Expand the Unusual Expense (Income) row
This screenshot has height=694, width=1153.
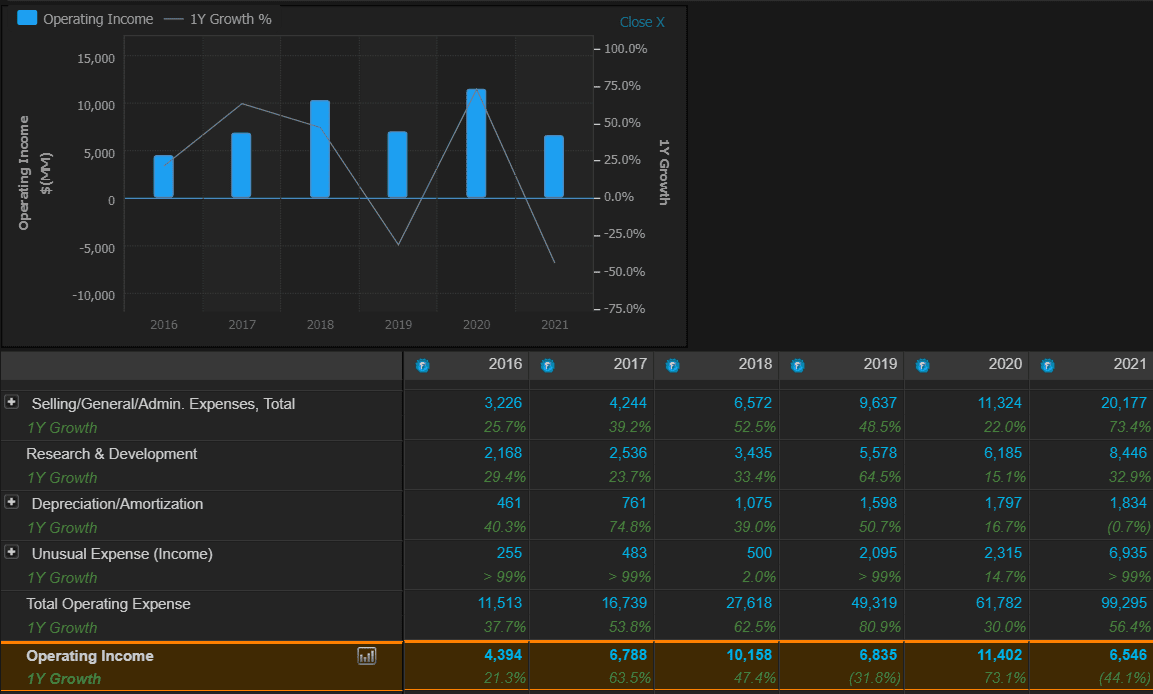tap(12, 552)
